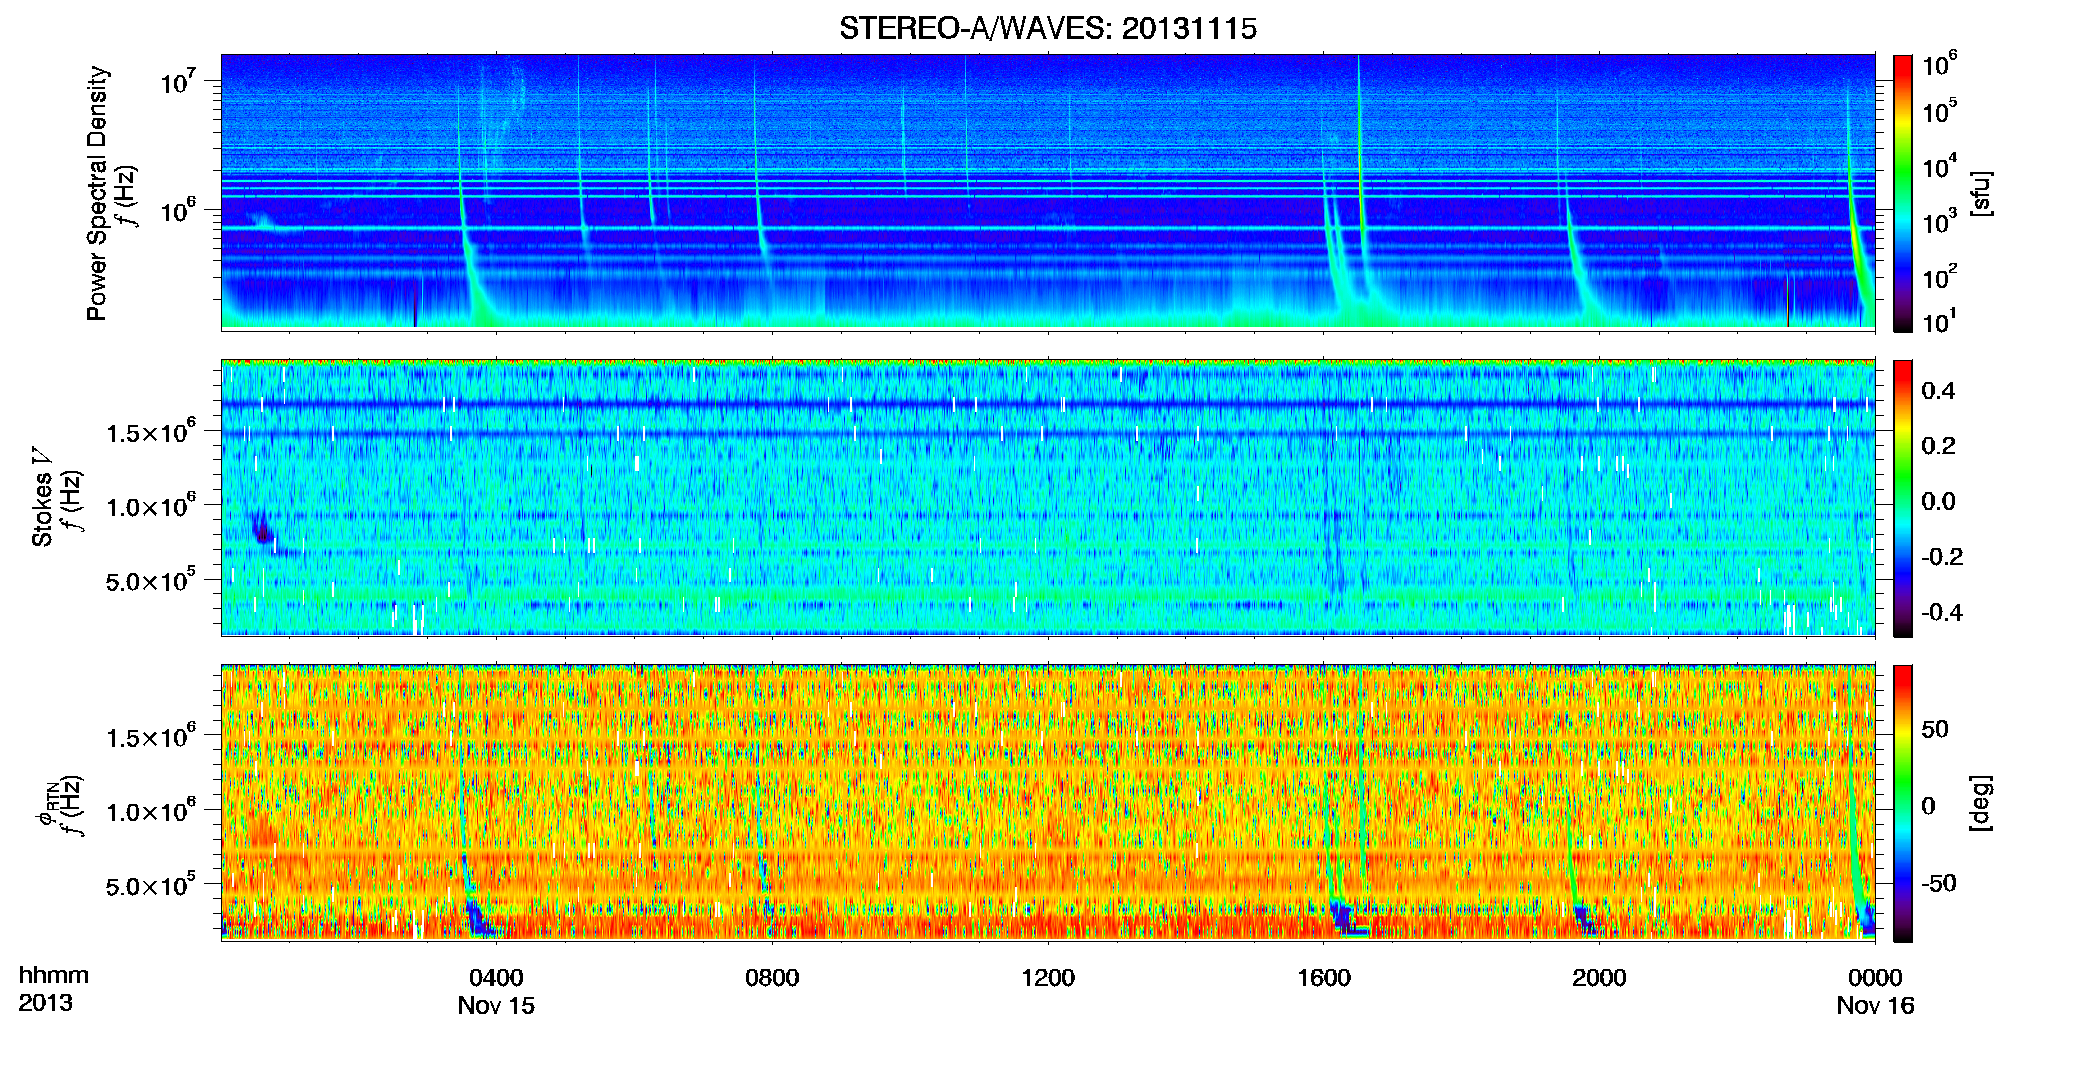The image size is (2096, 1080).
Task: Click the φRTN degree color bar
Action: (1903, 803)
